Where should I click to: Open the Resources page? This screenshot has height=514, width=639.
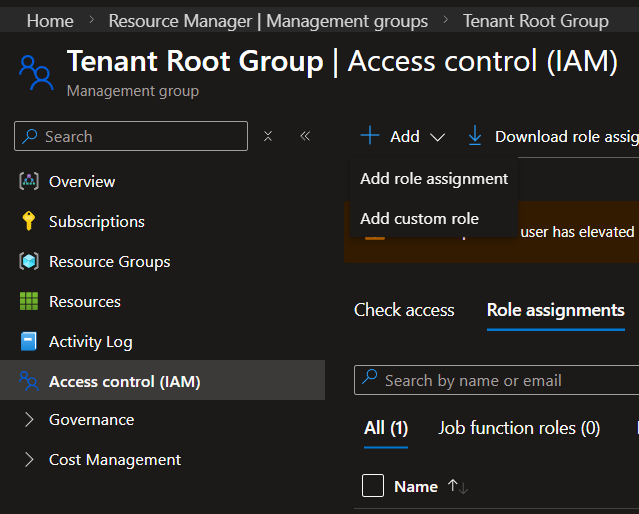(x=85, y=302)
